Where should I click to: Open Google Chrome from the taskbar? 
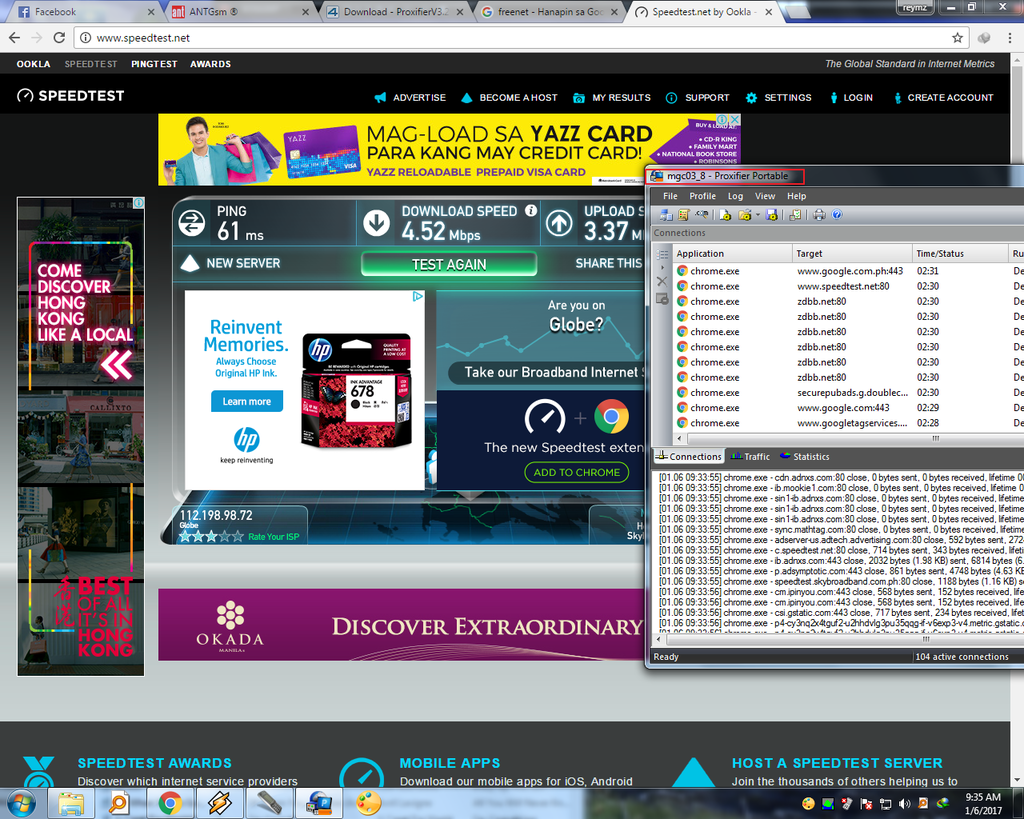coord(169,803)
